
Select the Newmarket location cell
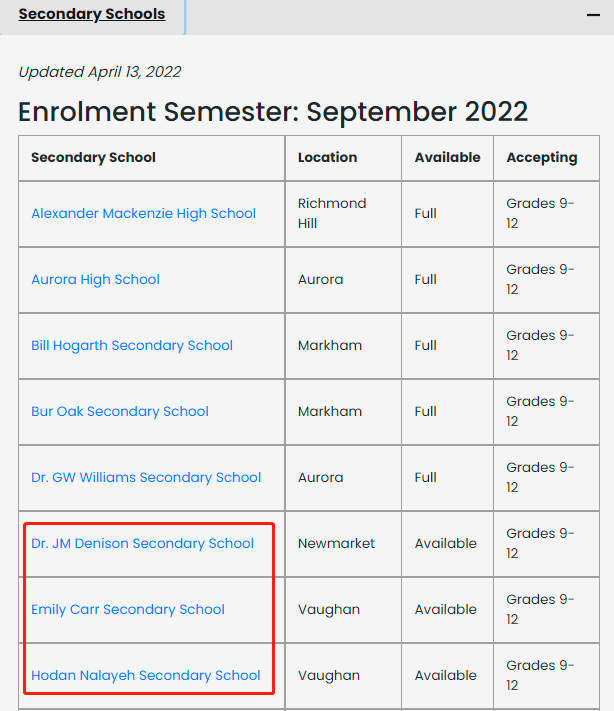click(336, 543)
